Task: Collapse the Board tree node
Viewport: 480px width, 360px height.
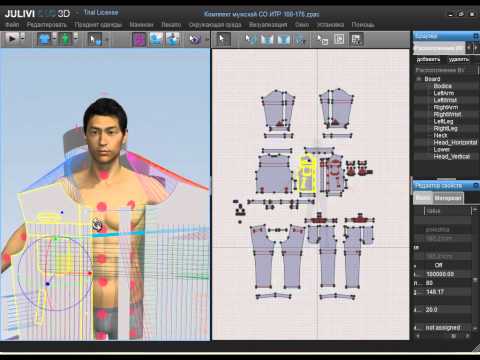Action: pos(419,79)
